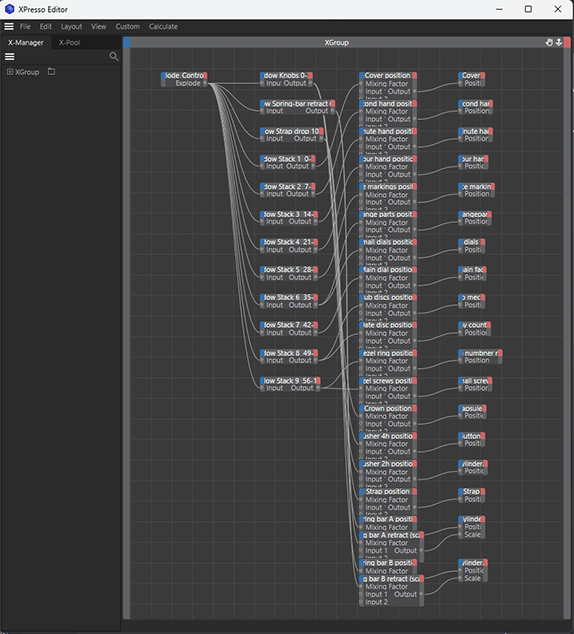Click blue input corner of Cover position node
This screenshot has width=574, height=634.
tap(361, 75)
